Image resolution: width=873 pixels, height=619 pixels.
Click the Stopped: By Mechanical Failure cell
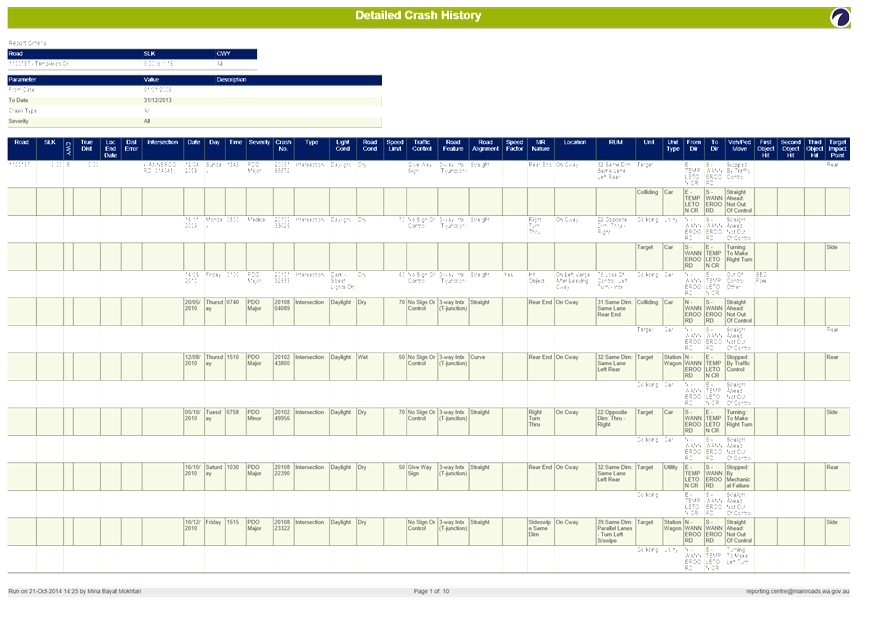(x=738, y=476)
